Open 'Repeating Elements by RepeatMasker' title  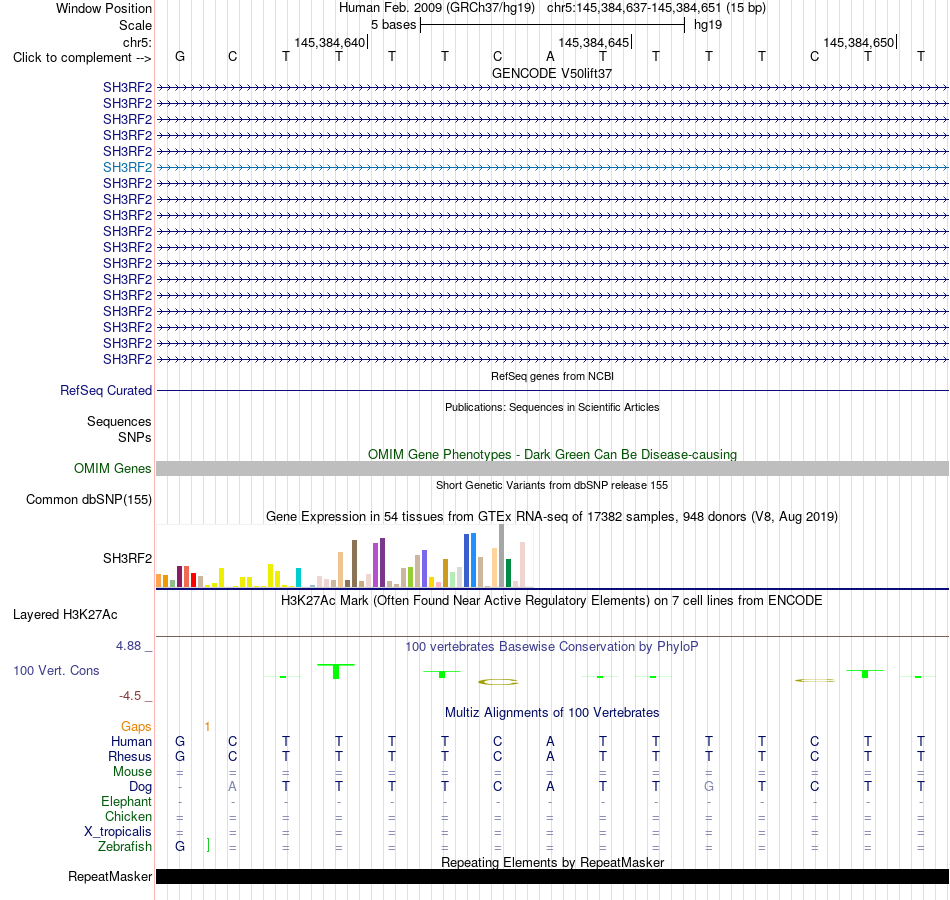coord(552,862)
